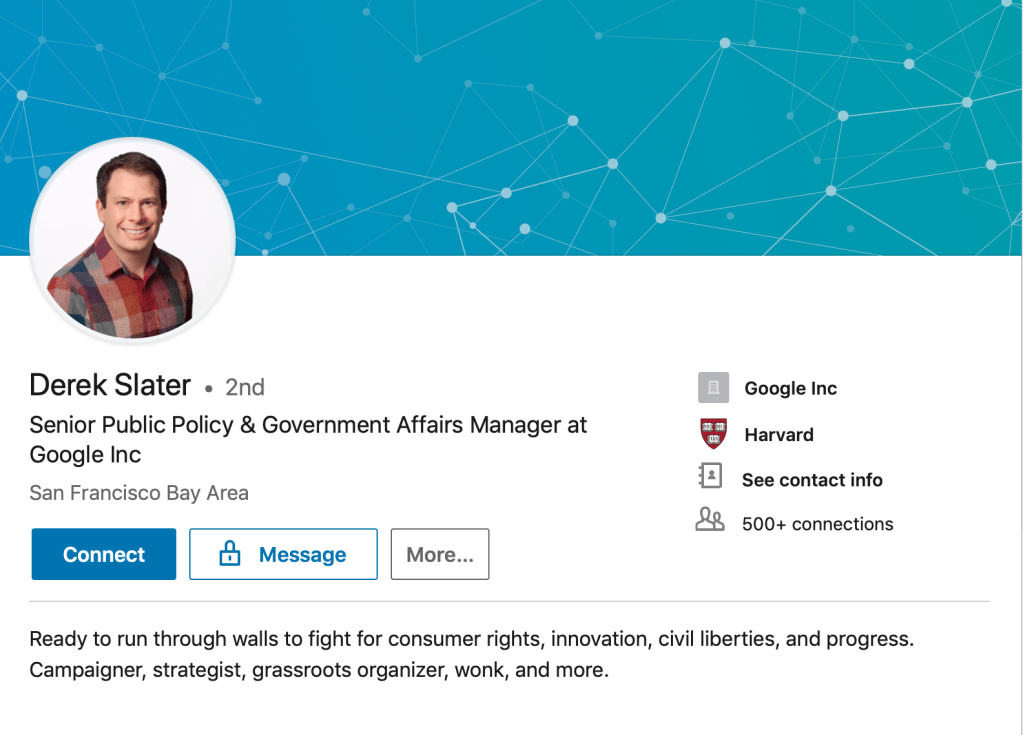Open See contact info details
Image resolution: width=1023 pixels, height=735 pixels.
811,479
